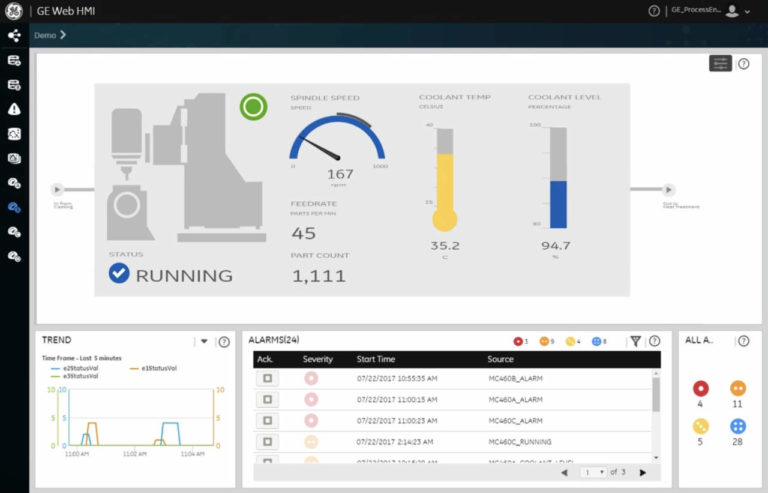Click the GE logo in the header
Screen dimensions: 768x493
(x=14, y=11)
